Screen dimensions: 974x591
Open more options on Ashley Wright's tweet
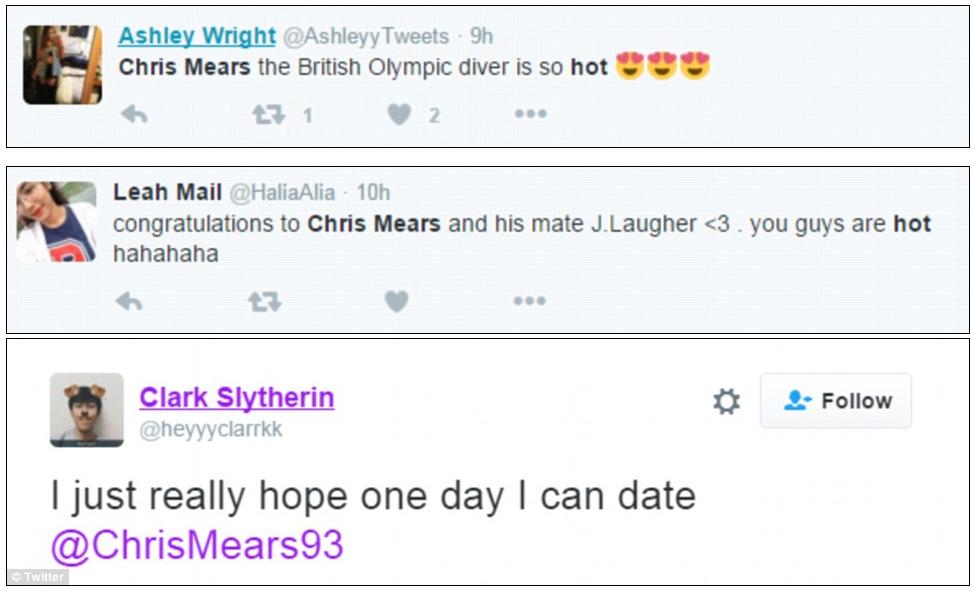530,115
